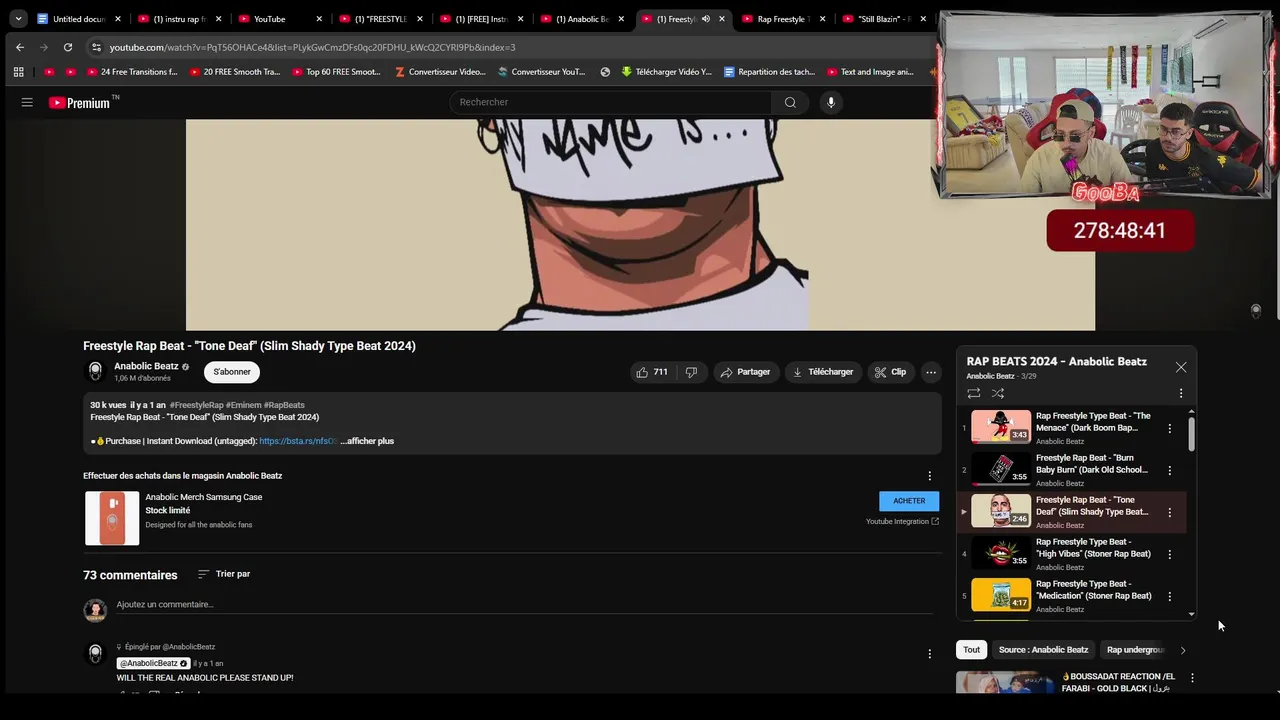Switch to Untitled document tab
Image resolution: width=1280 pixels, height=720 pixels.
coord(78,19)
